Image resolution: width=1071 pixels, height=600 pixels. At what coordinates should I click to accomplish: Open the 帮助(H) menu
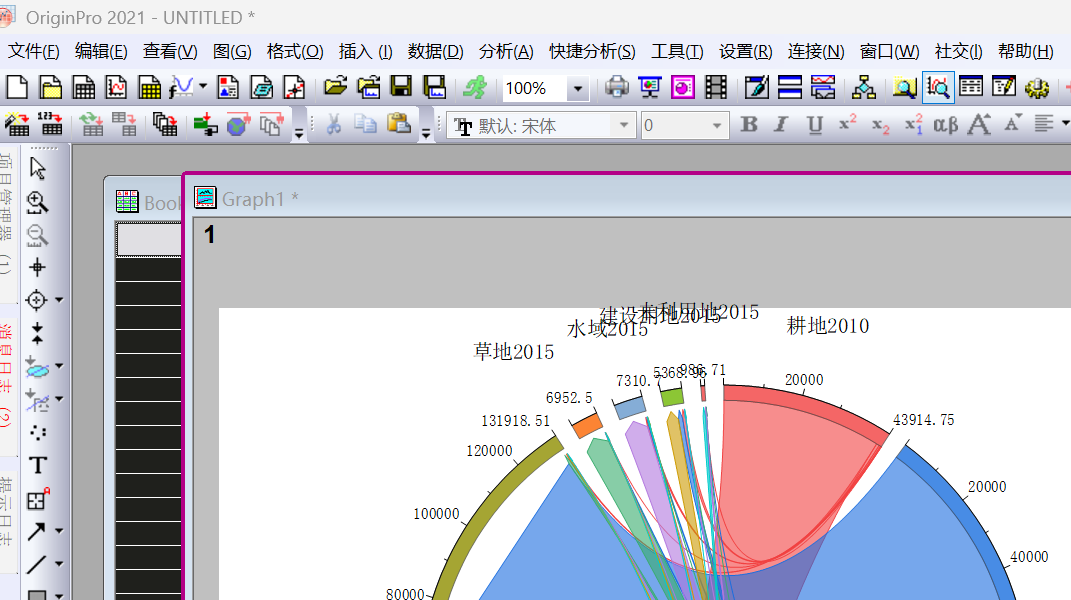[1025, 51]
